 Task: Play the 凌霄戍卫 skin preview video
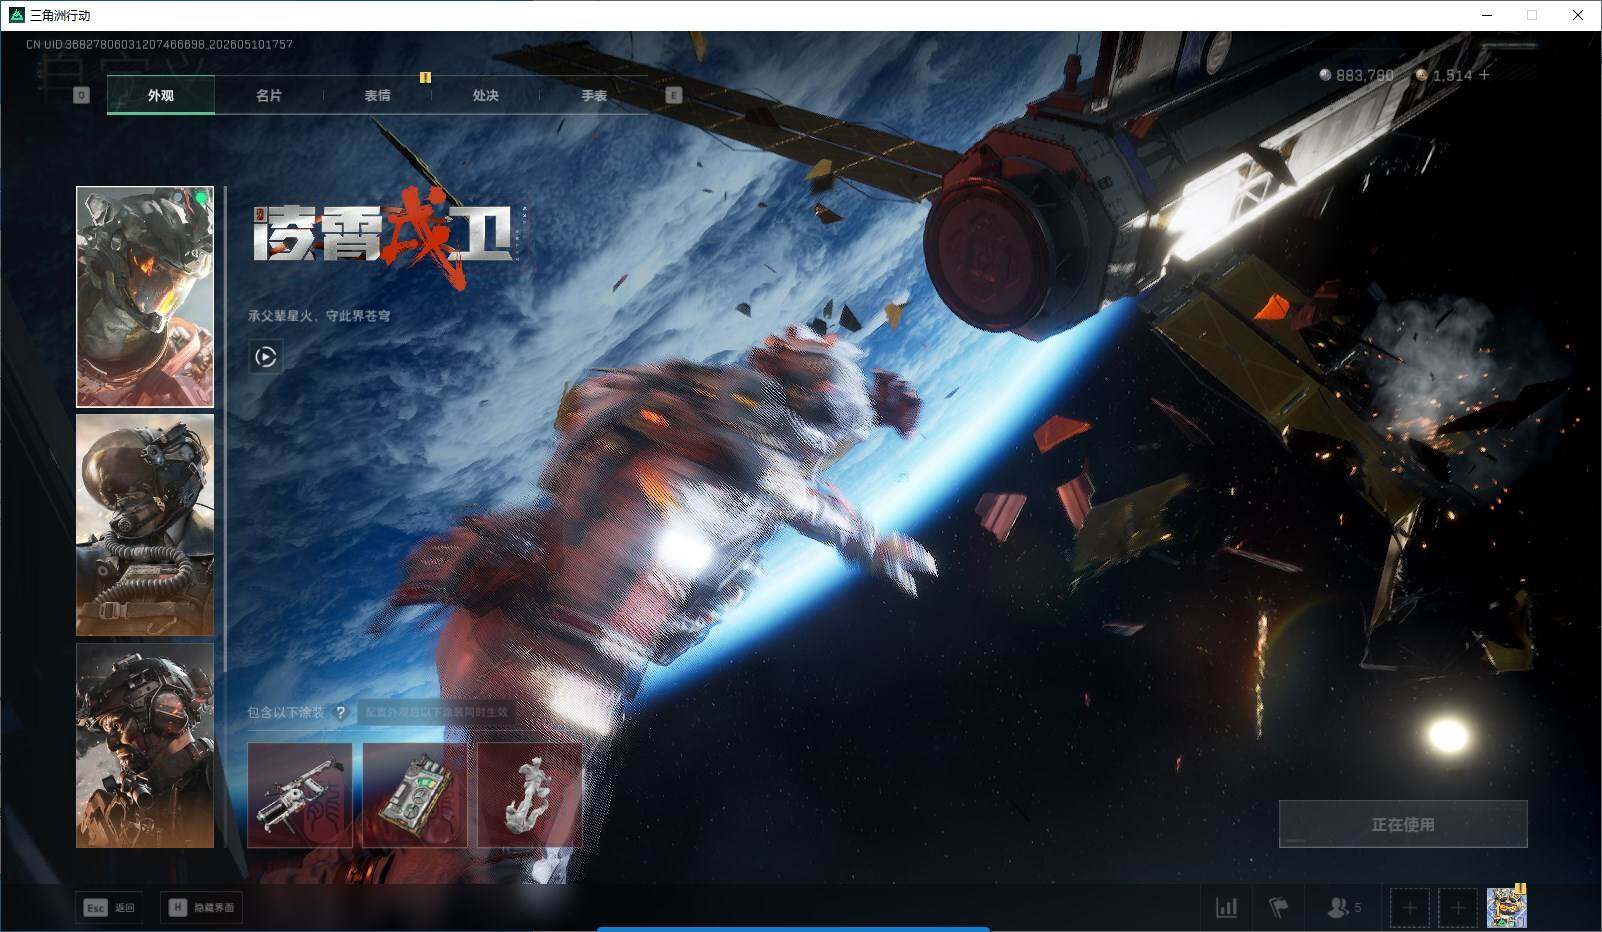point(265,357)
